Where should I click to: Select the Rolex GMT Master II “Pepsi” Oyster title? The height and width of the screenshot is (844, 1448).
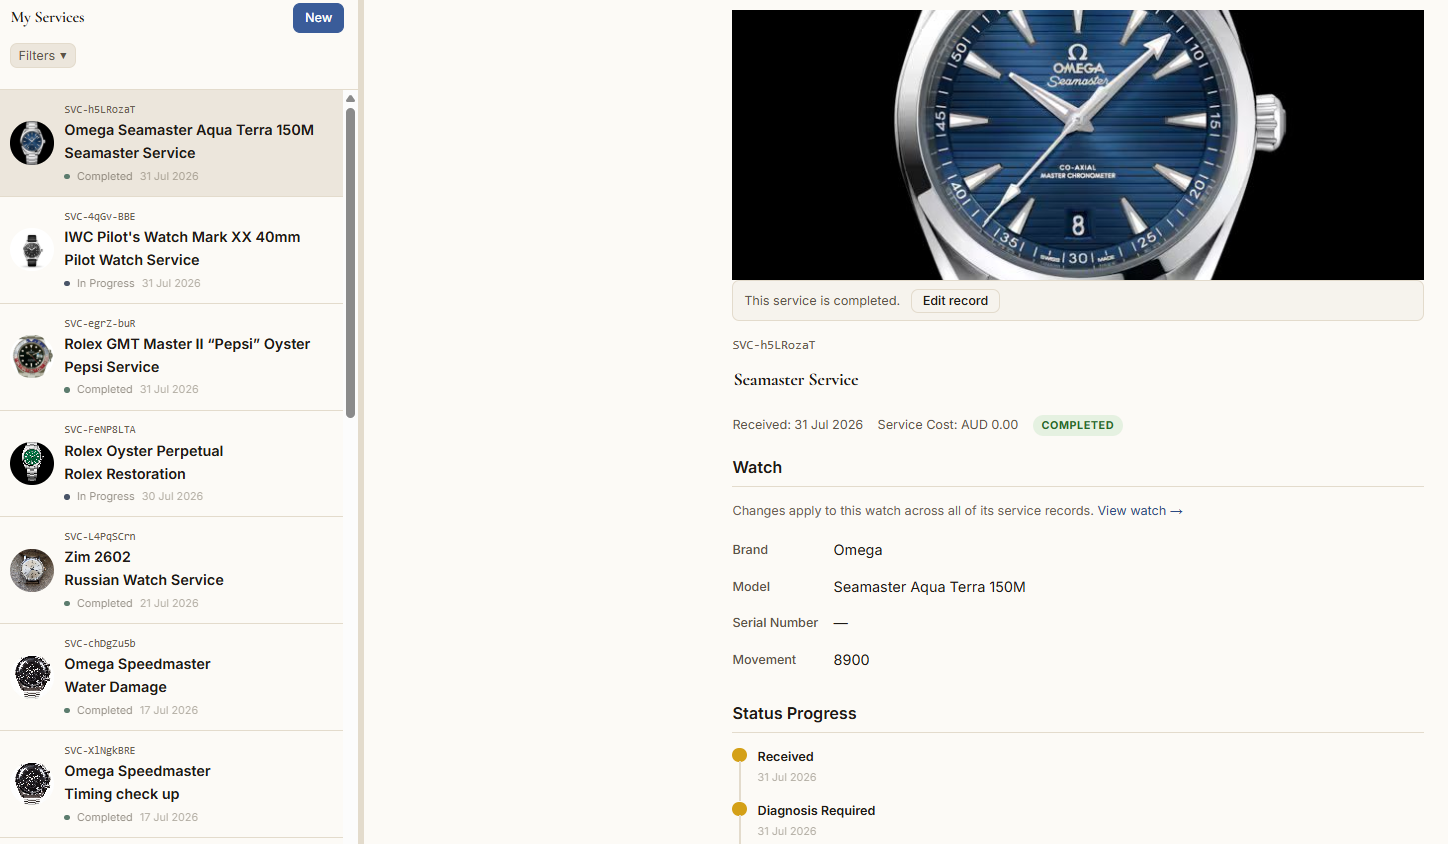click(187, 344)
